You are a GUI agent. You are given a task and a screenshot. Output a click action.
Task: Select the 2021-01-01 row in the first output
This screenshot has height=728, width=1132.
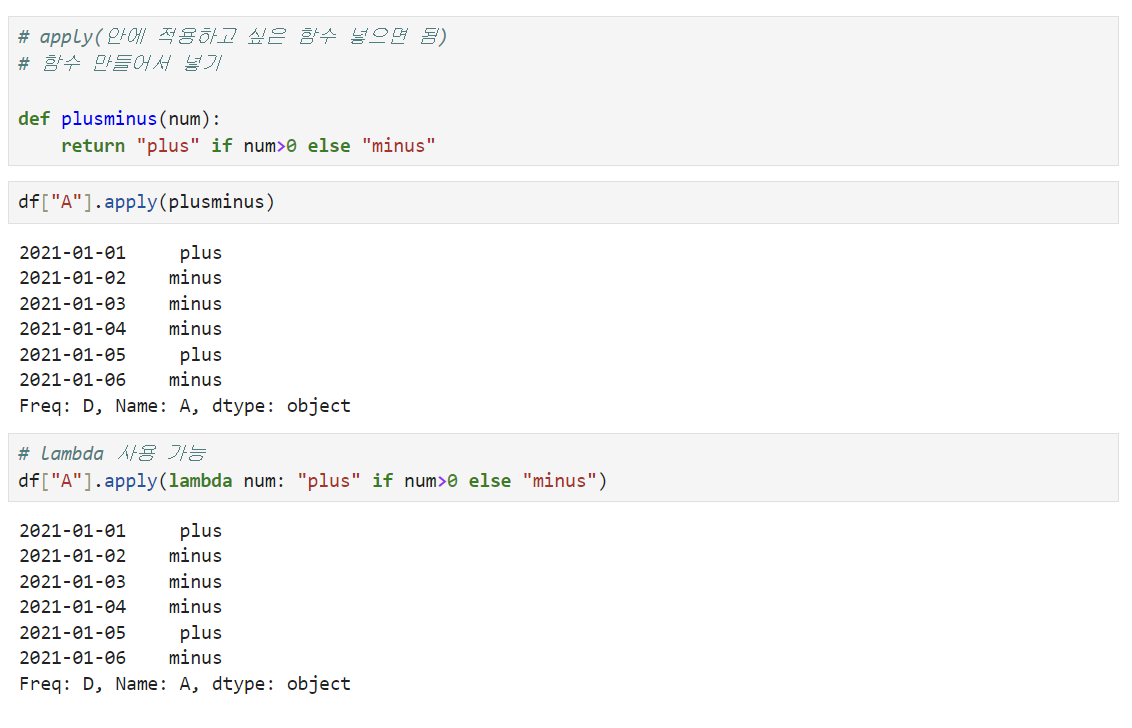pos(121,253)
